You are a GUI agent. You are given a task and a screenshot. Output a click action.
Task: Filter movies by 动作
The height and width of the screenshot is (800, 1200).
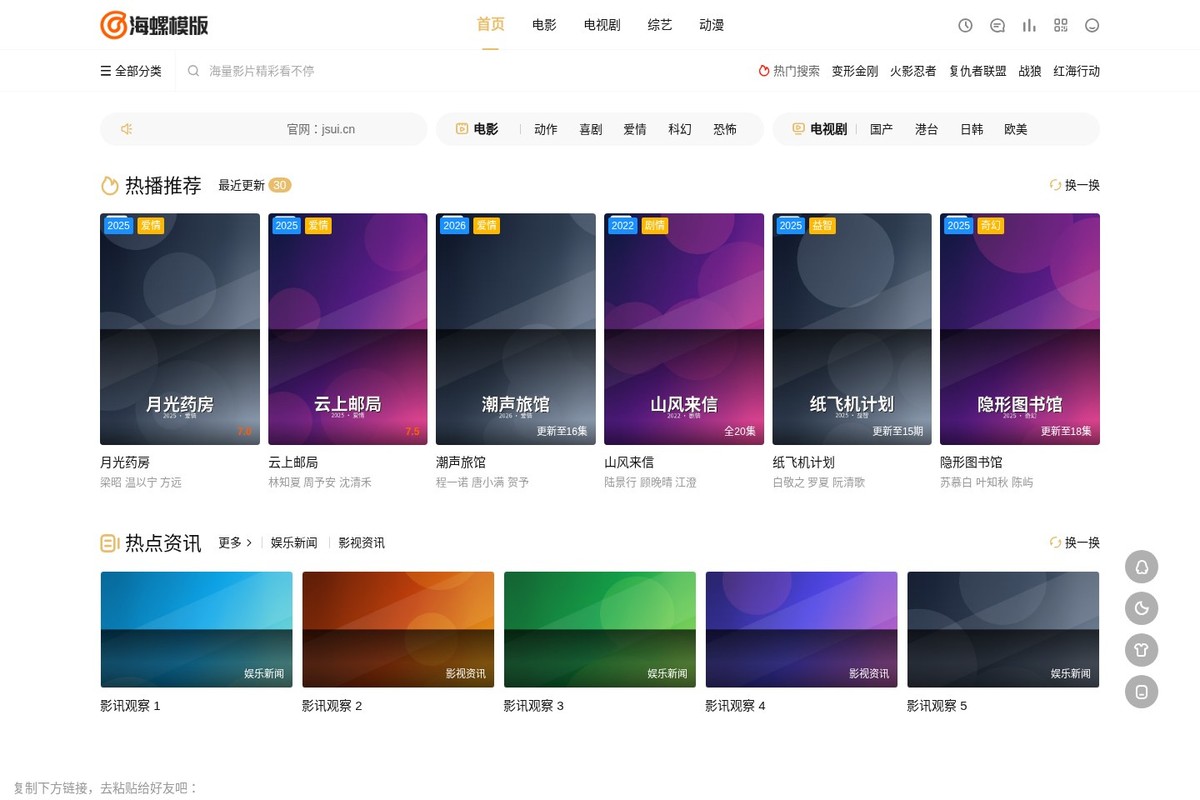pos(546,129)
